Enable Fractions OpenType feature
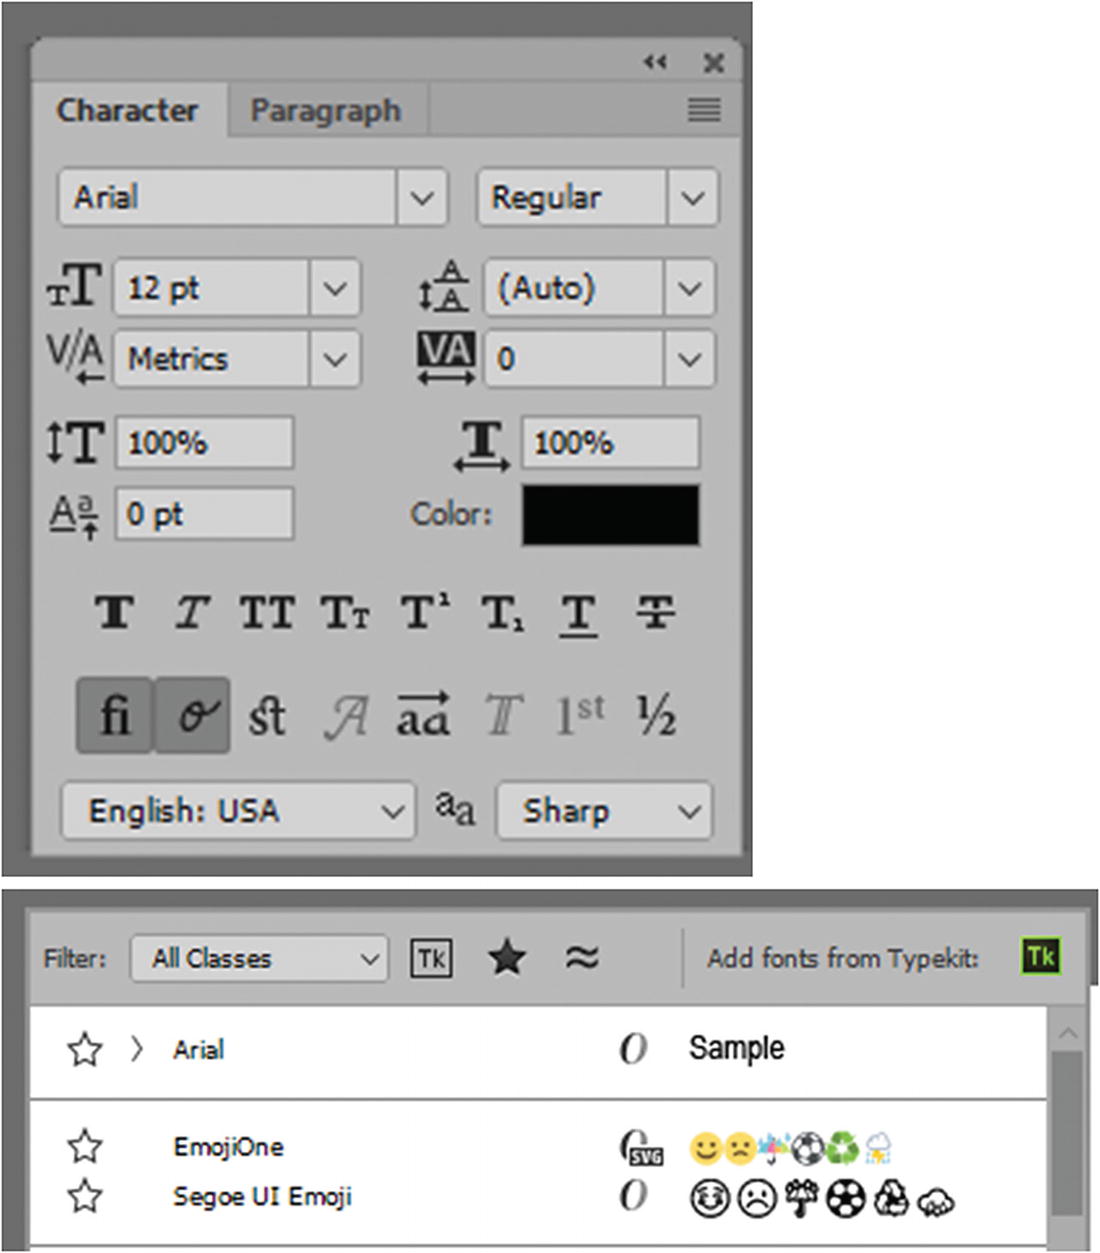 pos(657,715)
